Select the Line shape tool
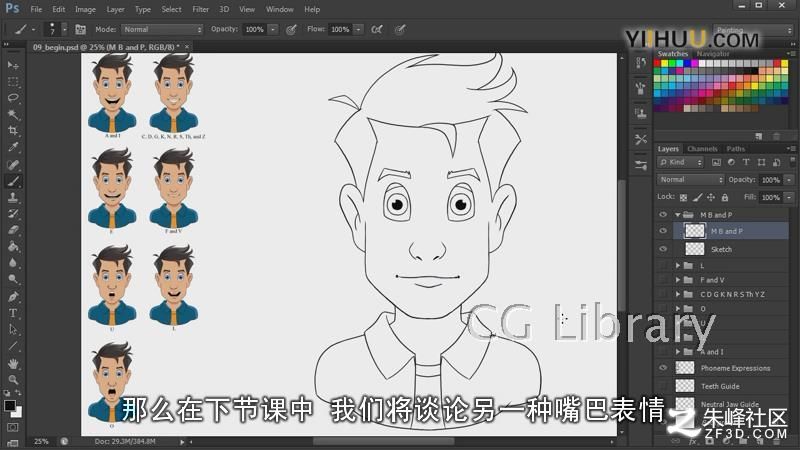Screen dimensions: 800x450 [x=13, y=346]
